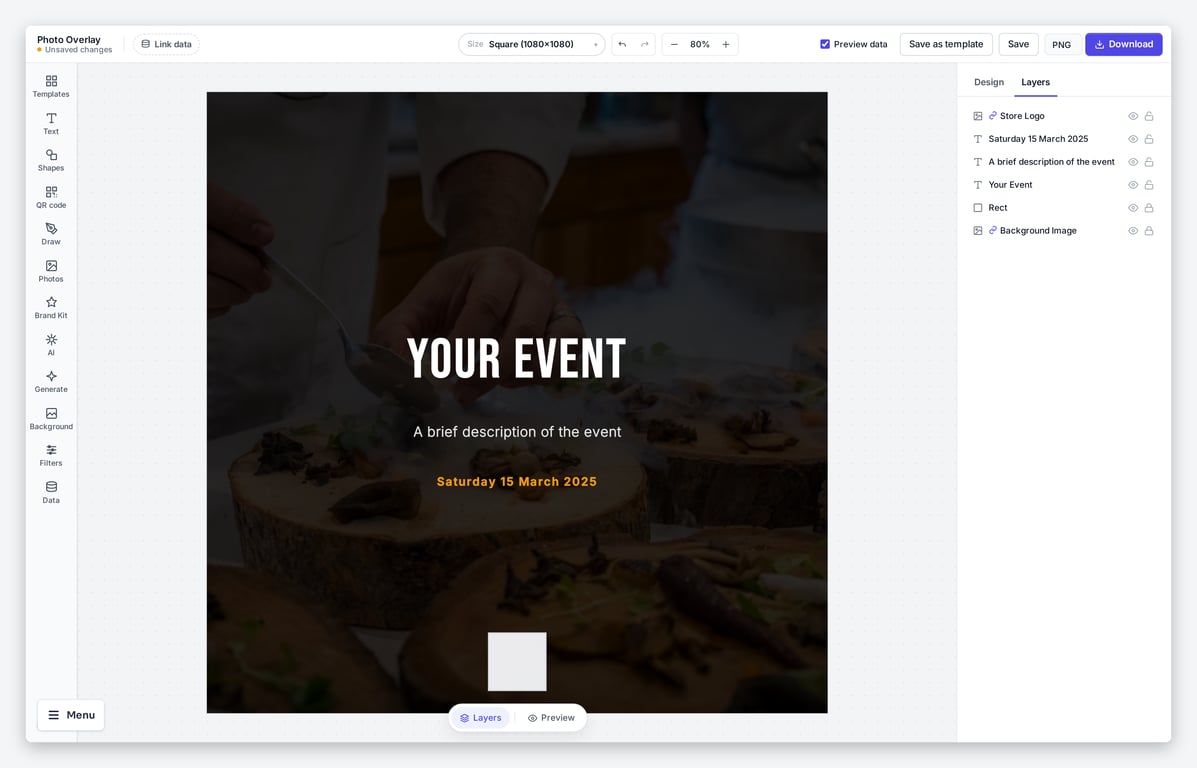Viewport: 1197px width, 768px height.
Task: Hide the Background Image layer
Action: (x=1133, y=231)
